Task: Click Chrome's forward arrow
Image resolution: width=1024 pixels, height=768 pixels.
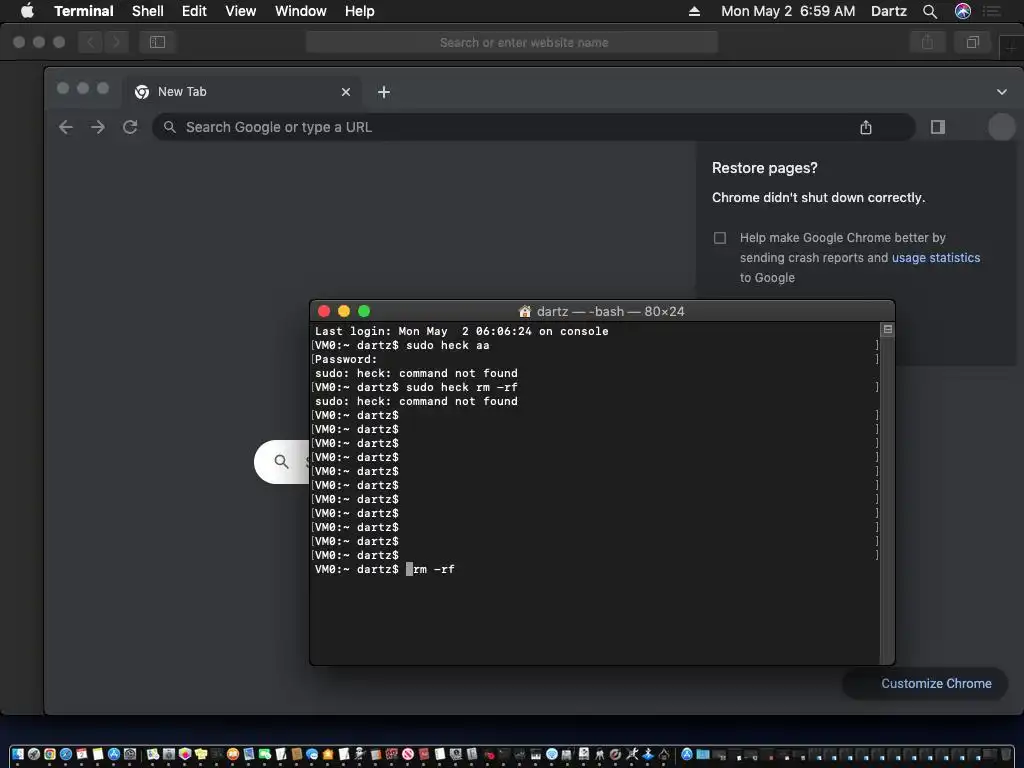Action: (x=98, y=127)
